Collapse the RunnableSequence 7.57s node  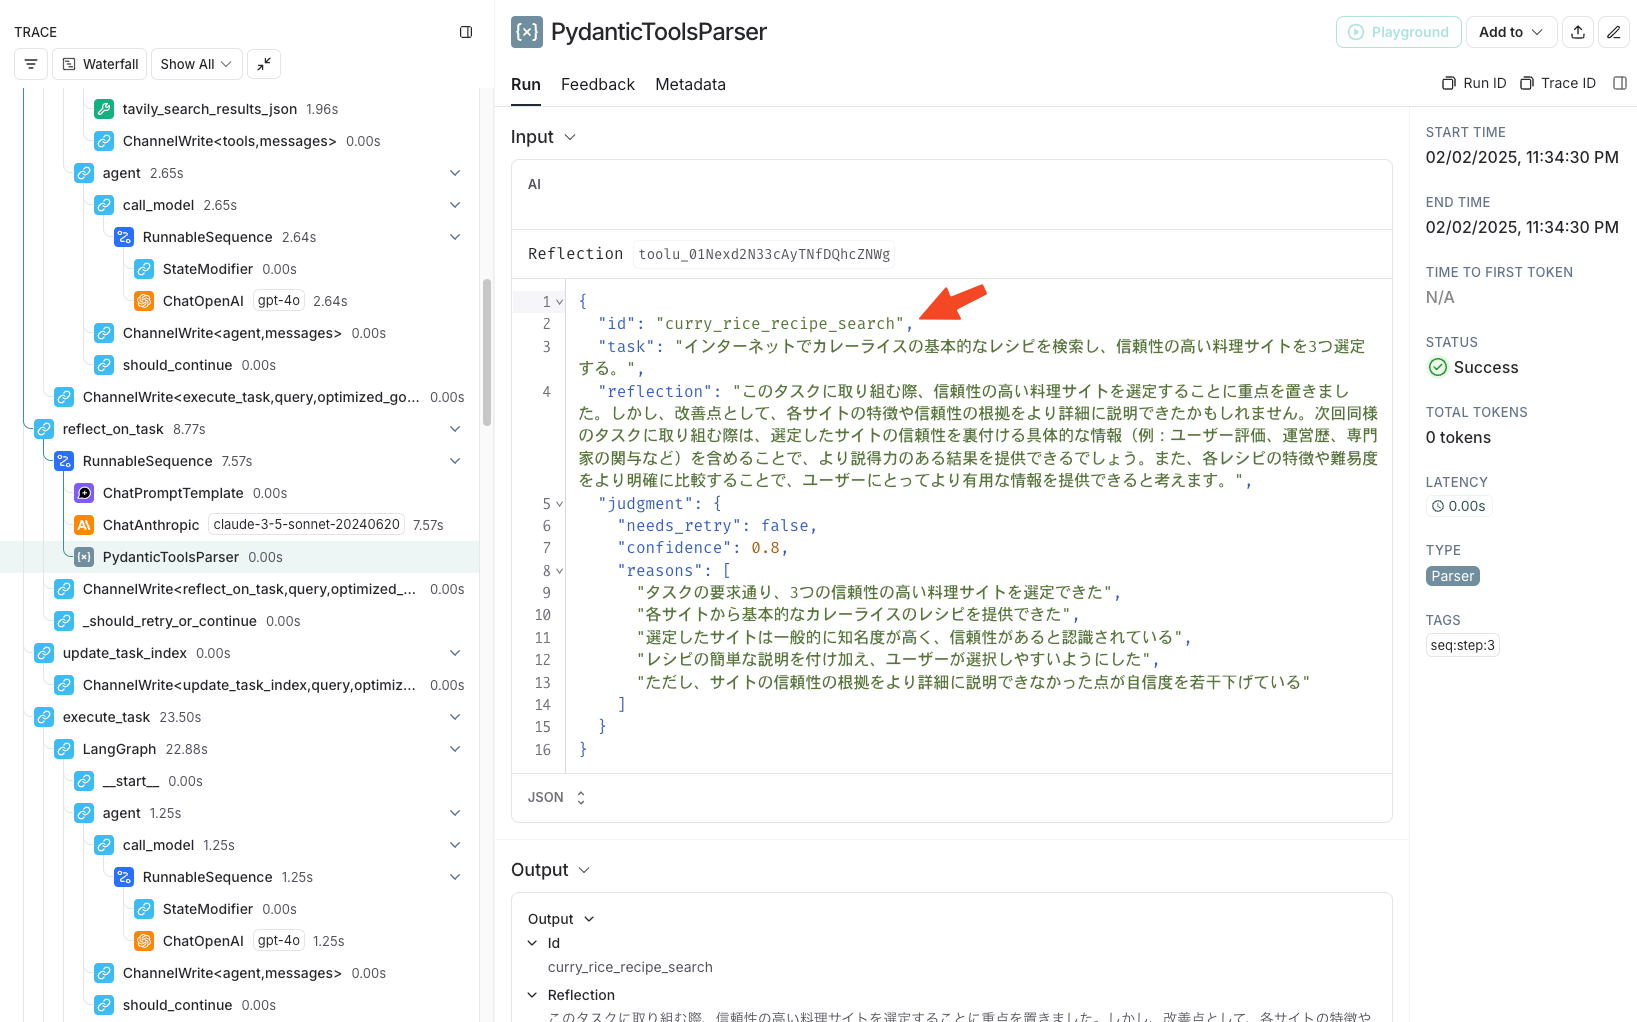pos(455,461)
